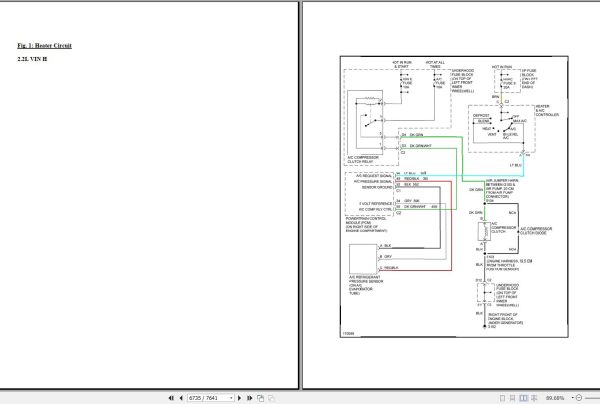Image resolution: width=600 pixels, height=404 pixels.
Task: Switch to single page view
Action: (x=502, y=398)
